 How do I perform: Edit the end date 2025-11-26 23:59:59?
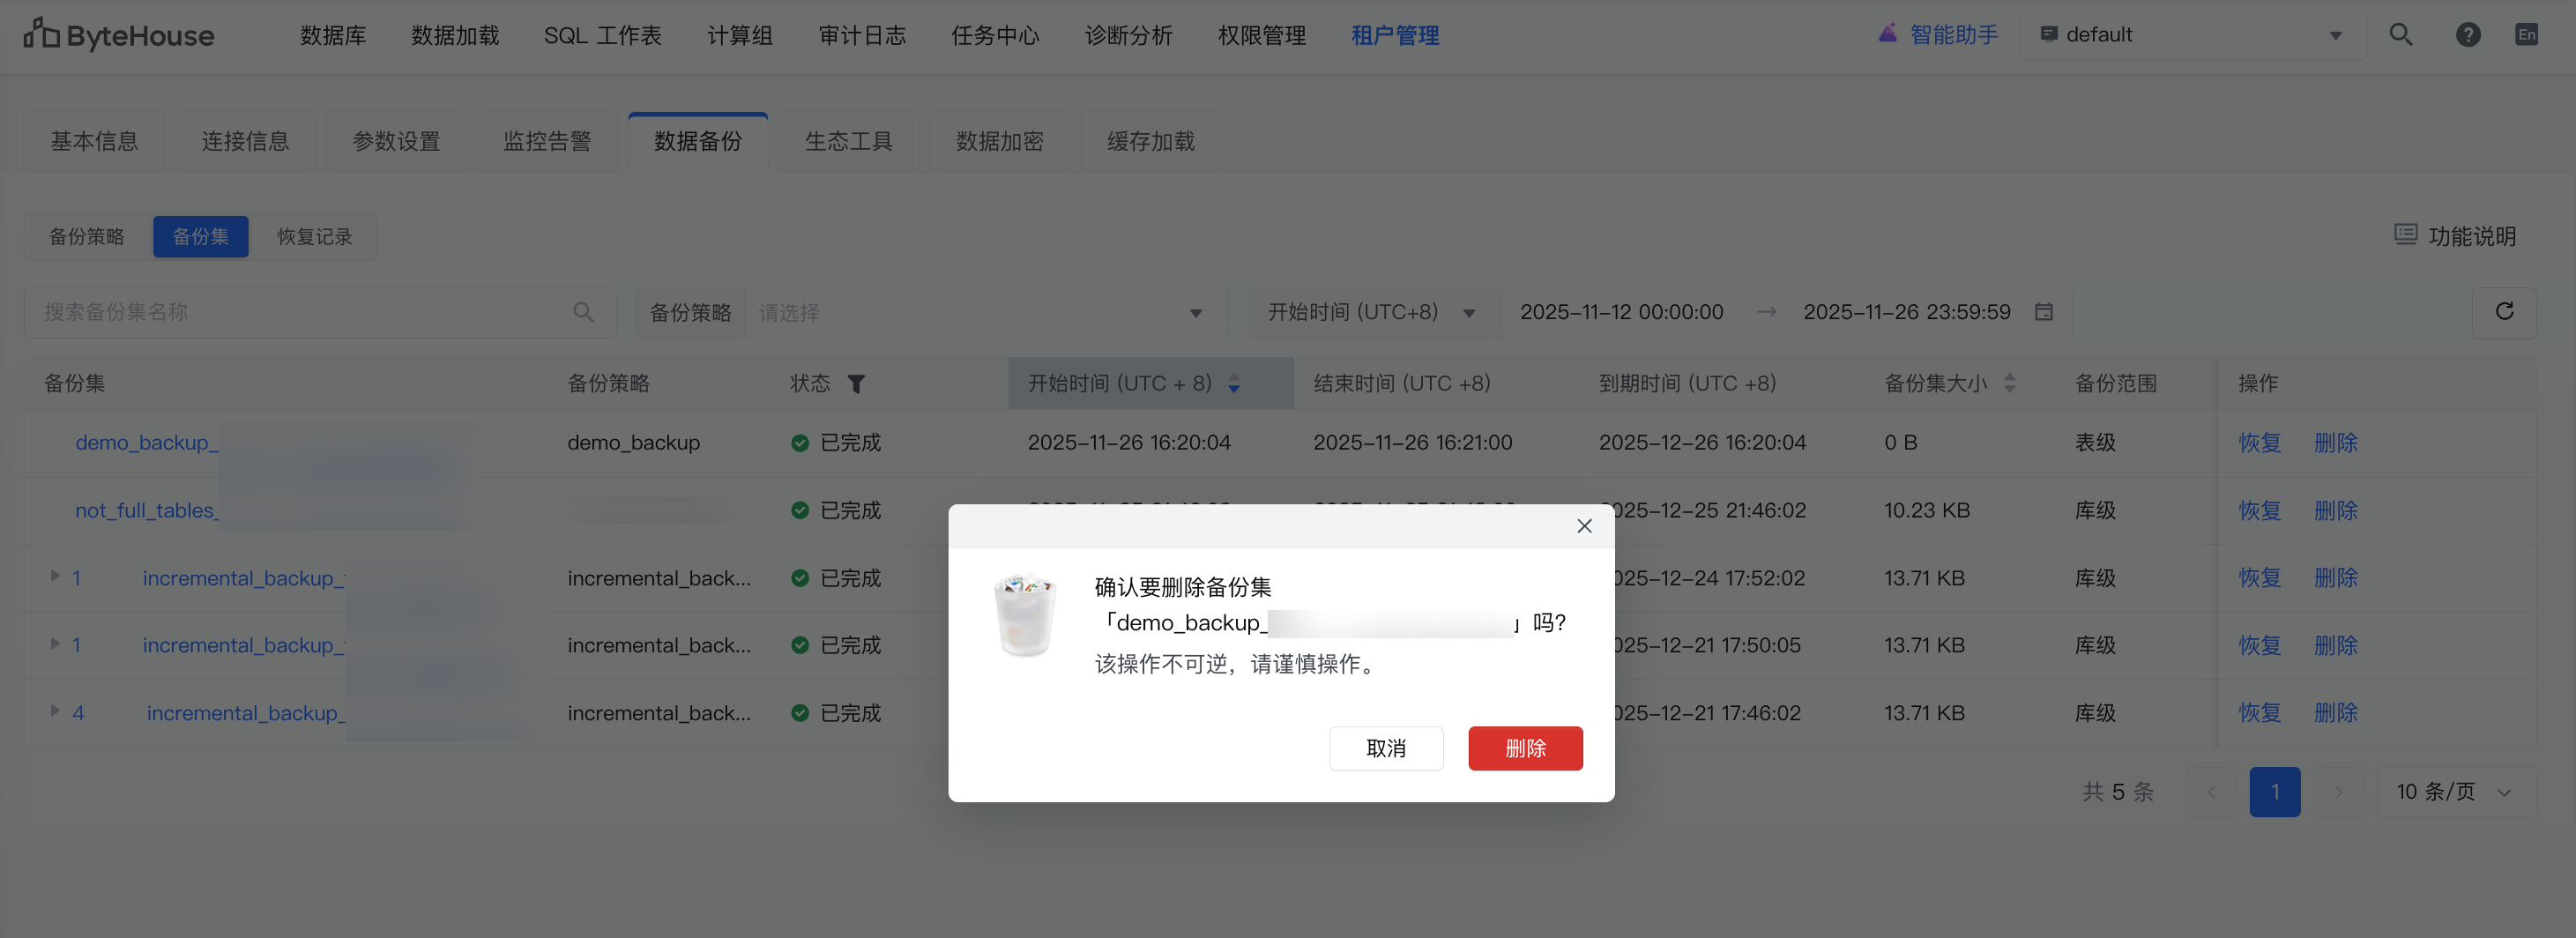(x=1906, y=312)
